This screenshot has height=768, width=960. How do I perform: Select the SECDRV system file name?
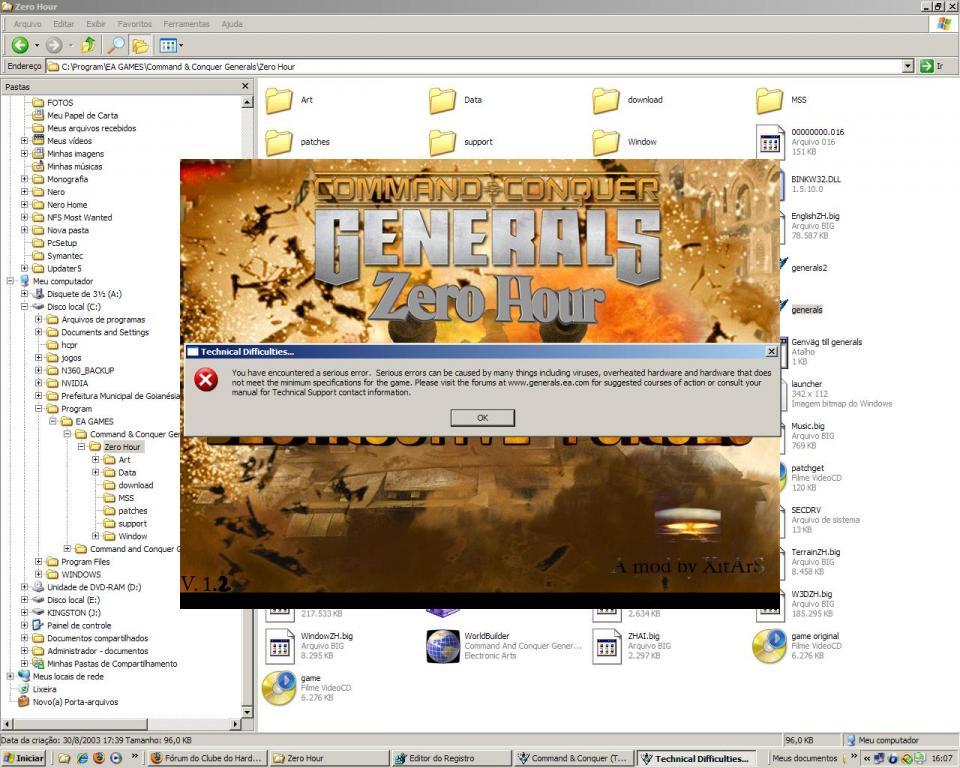pyautogui.click(x=806, y=510)
